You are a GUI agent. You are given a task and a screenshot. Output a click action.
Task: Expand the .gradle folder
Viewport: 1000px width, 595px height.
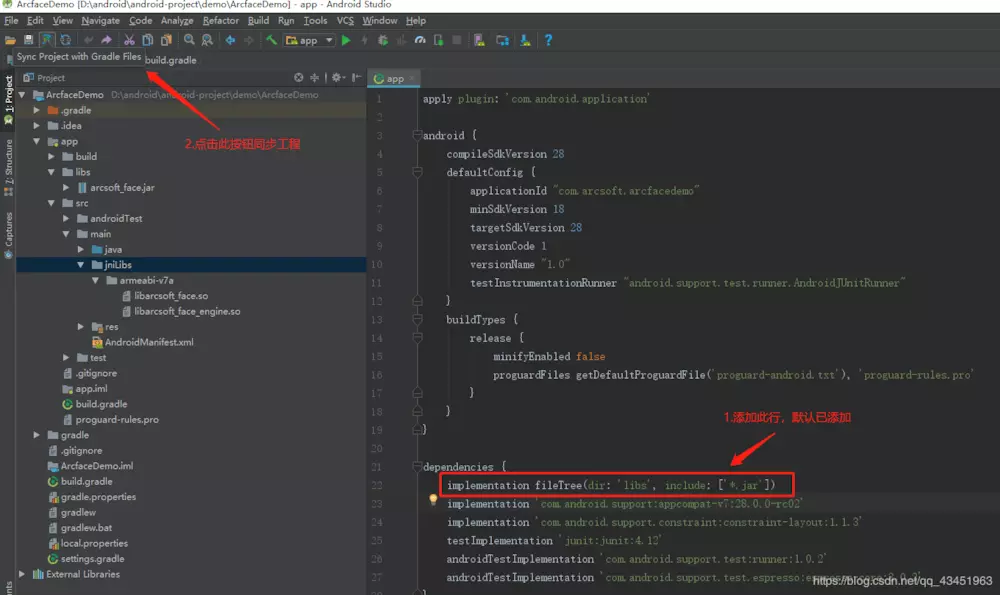[x=36, y=110]
